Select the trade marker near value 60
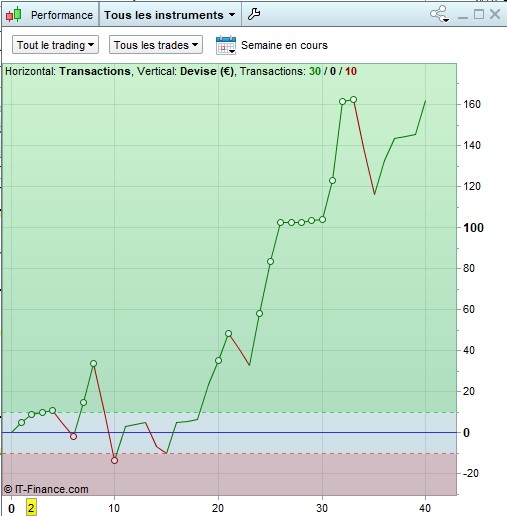The width and height of the screenshot is (507, 516). [259, 314]
